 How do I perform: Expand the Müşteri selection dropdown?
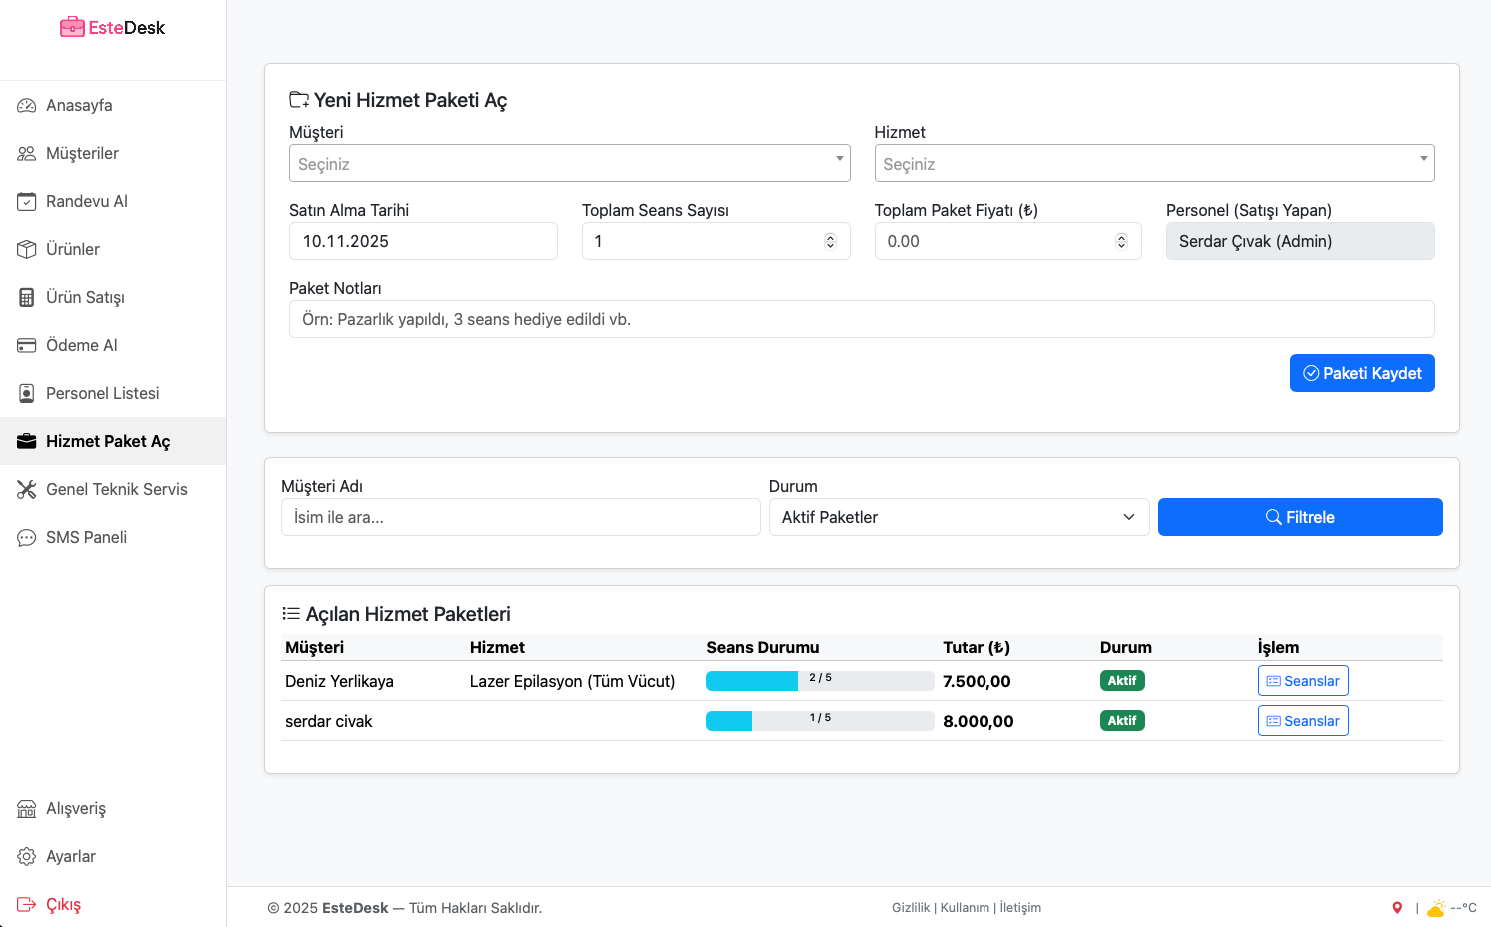pos(569,163)
